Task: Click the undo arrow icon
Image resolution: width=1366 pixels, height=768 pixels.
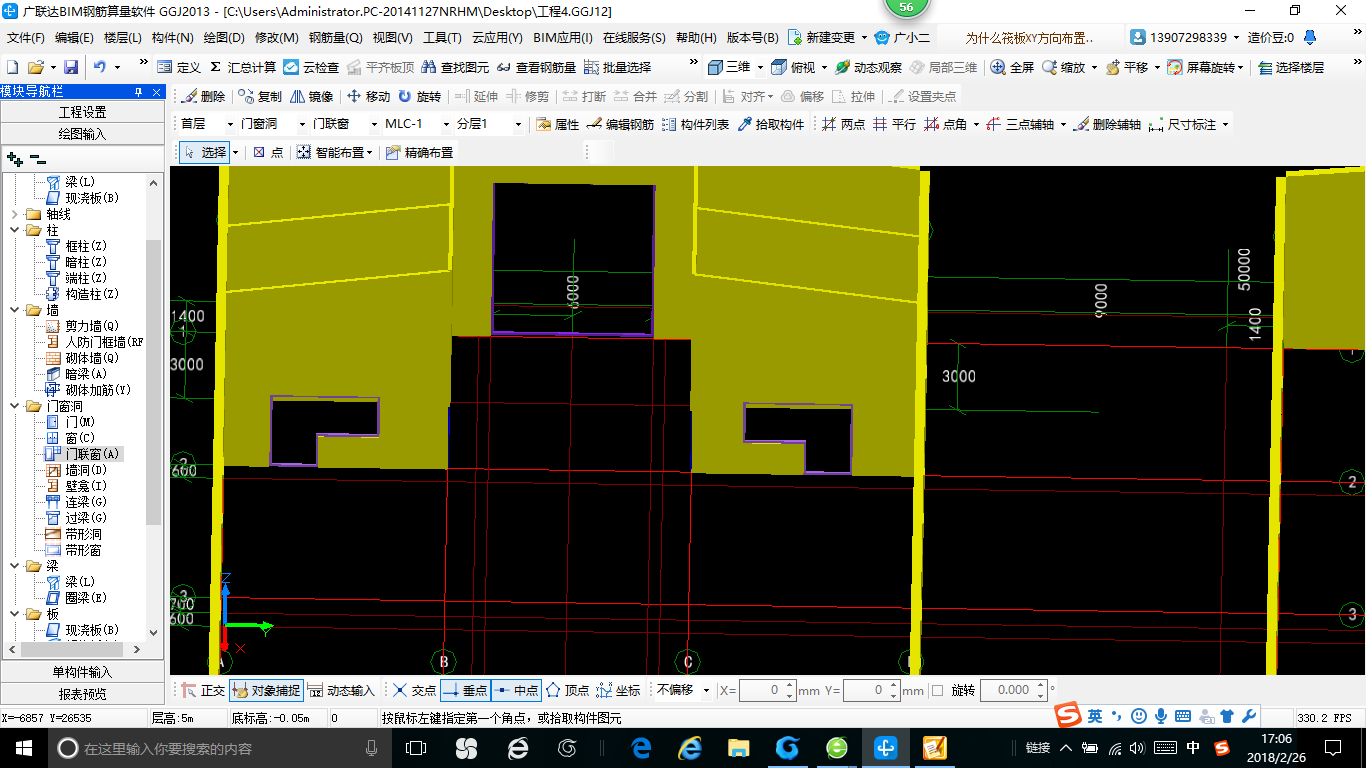Action: (100, 67)
